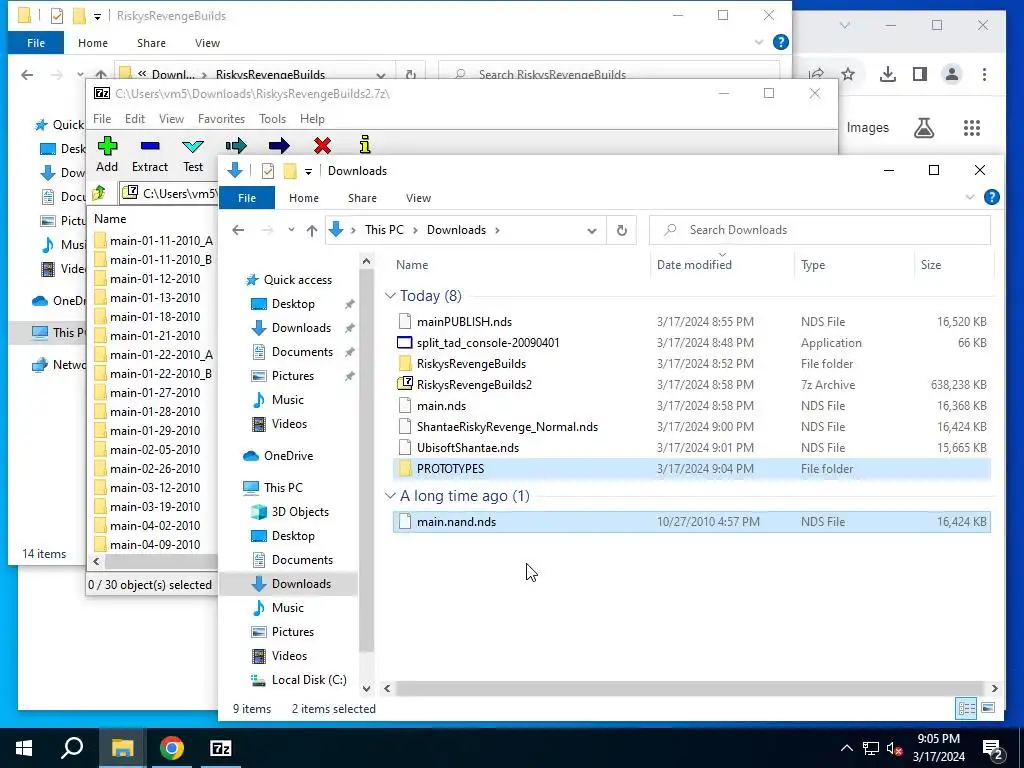The image size is (1024, 768).
Task: Open View tab in Downloads window
Action: [419, 198]
